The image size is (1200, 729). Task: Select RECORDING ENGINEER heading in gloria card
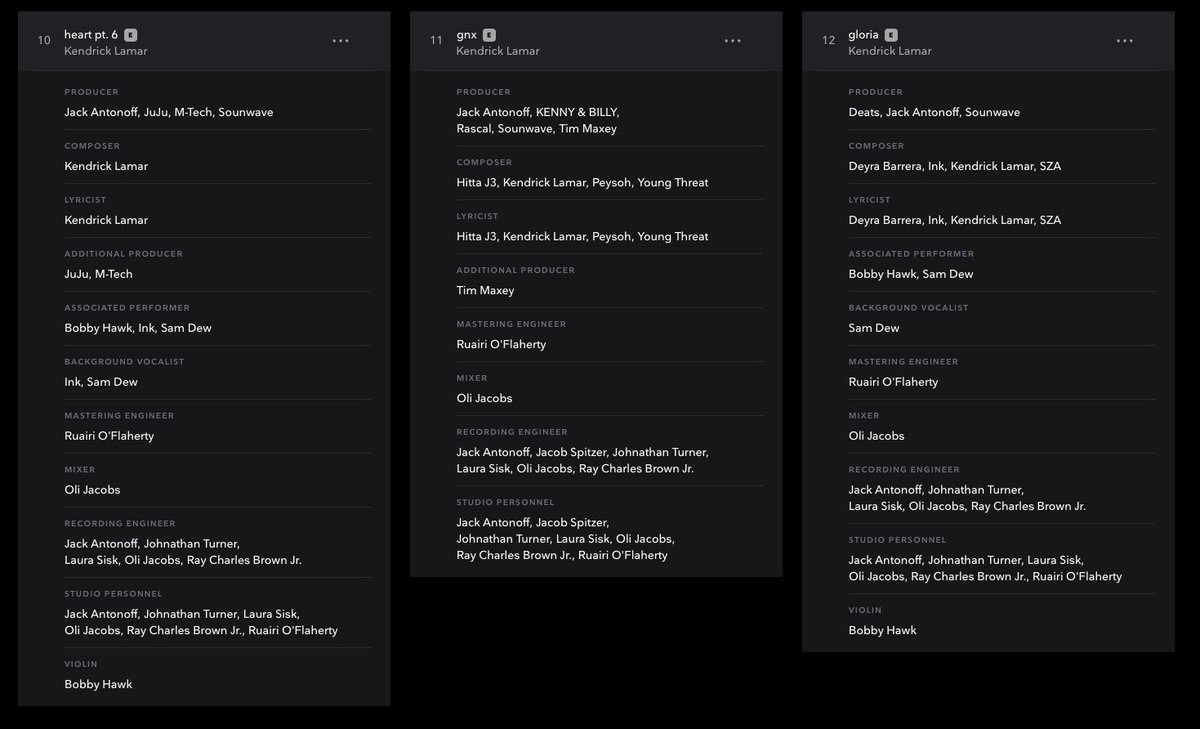click(x=904, y=470)
